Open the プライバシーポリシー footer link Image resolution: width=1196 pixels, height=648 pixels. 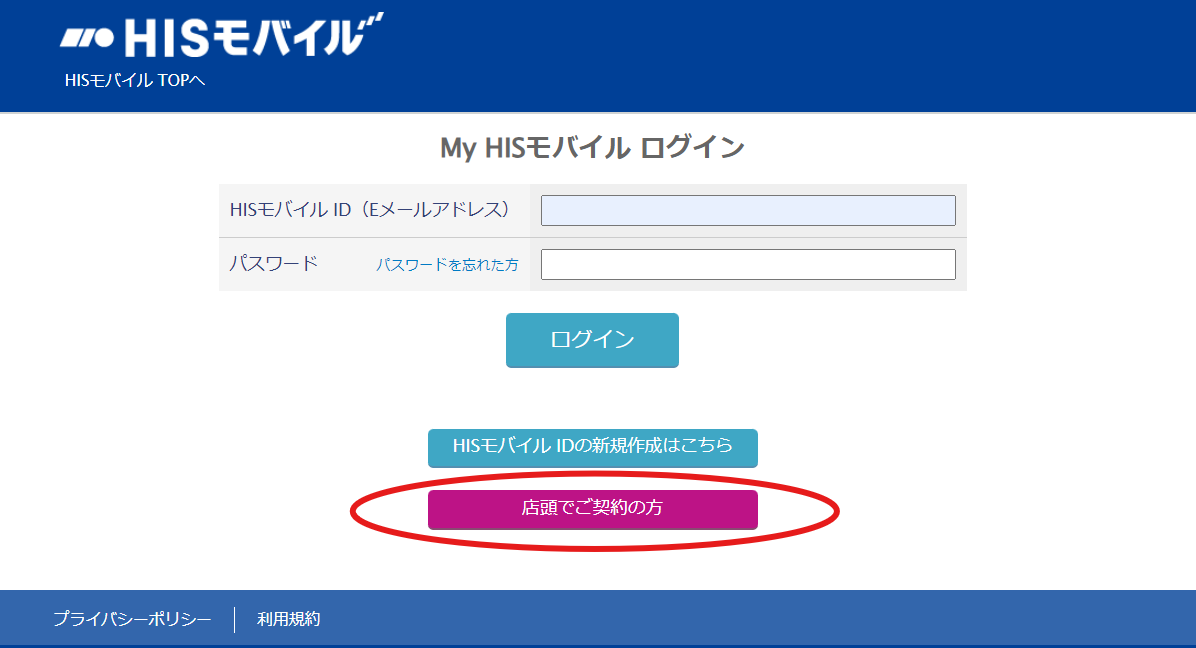pos(132,619)
